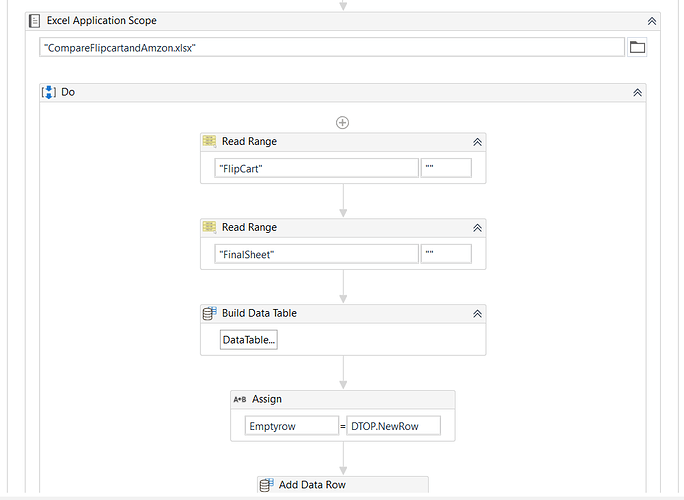The image size is (684, 500).
Task: Add activity with the plus circle icon
Action: click(342, 123)
